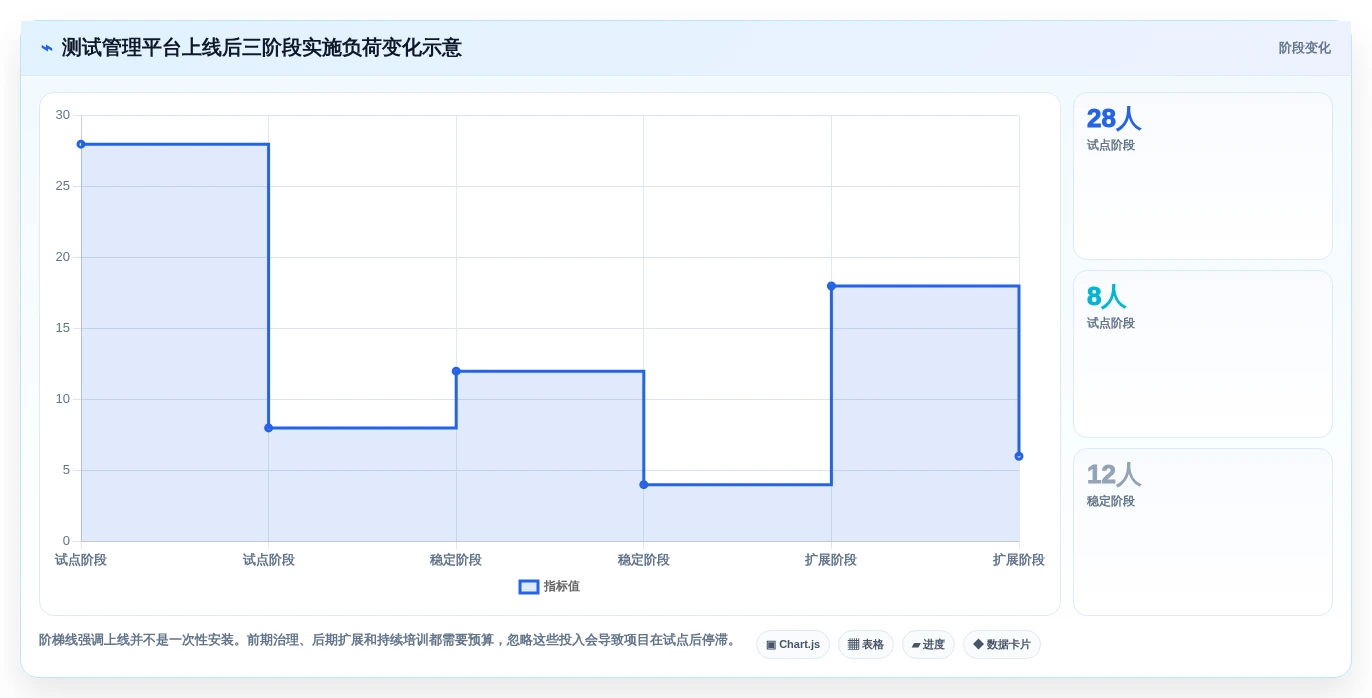Open the 8人 试点阶段 card
The image size is (1372, 698).
tap(1203, 354)
